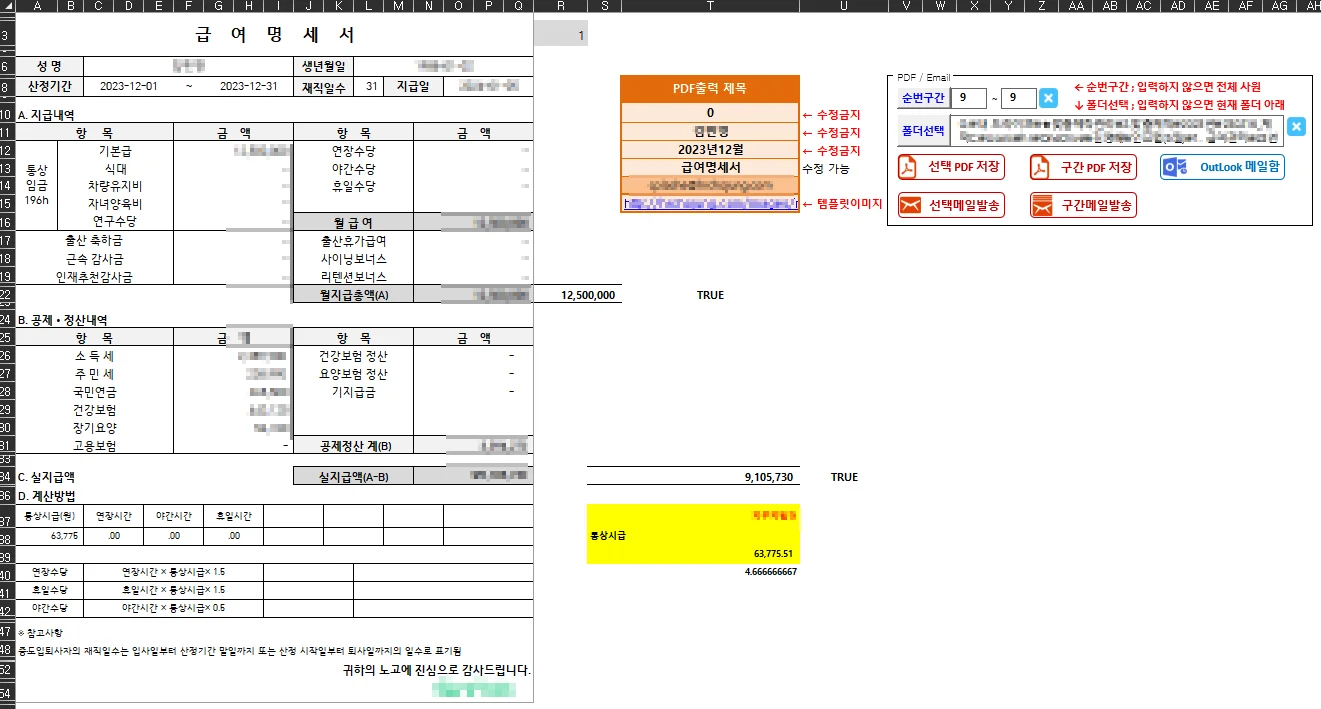The width and height of the screenshot is (1321, 709).
Task: Select the 고용보험 cell
Action: pos(95,446)
